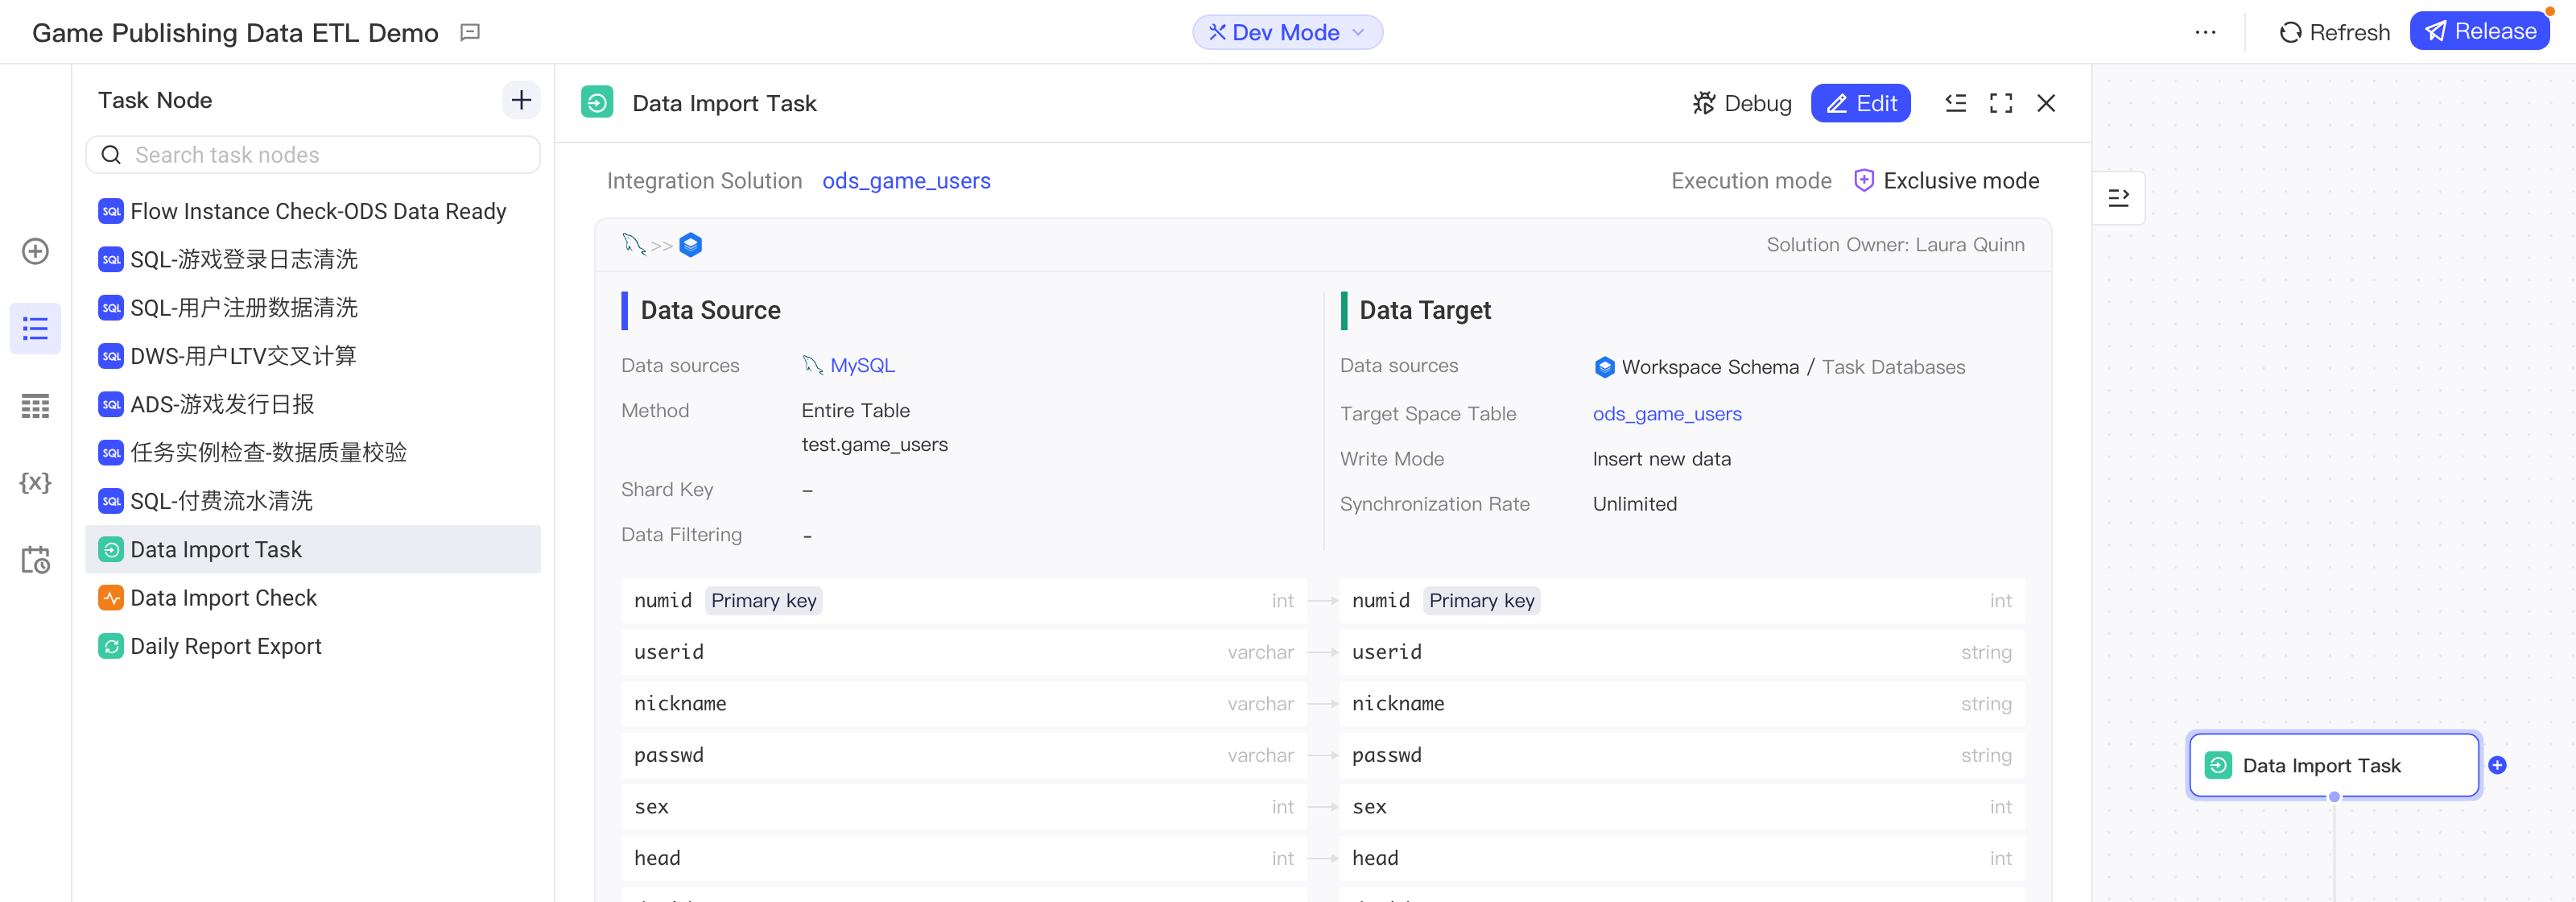The width and height of the screenshot is (2576, 902).
Task: Expand the right side collapsed panel
Action: tap(2118, 198)
